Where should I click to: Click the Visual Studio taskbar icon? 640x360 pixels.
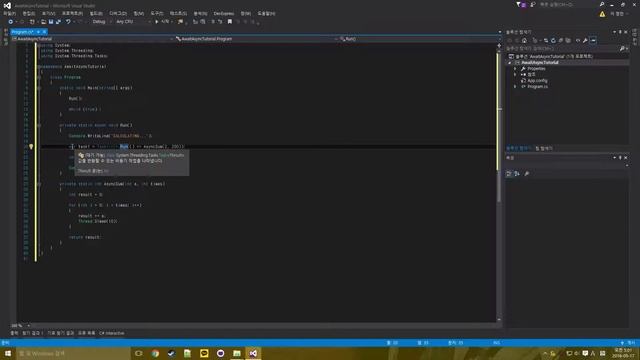[x=253, y=353]
